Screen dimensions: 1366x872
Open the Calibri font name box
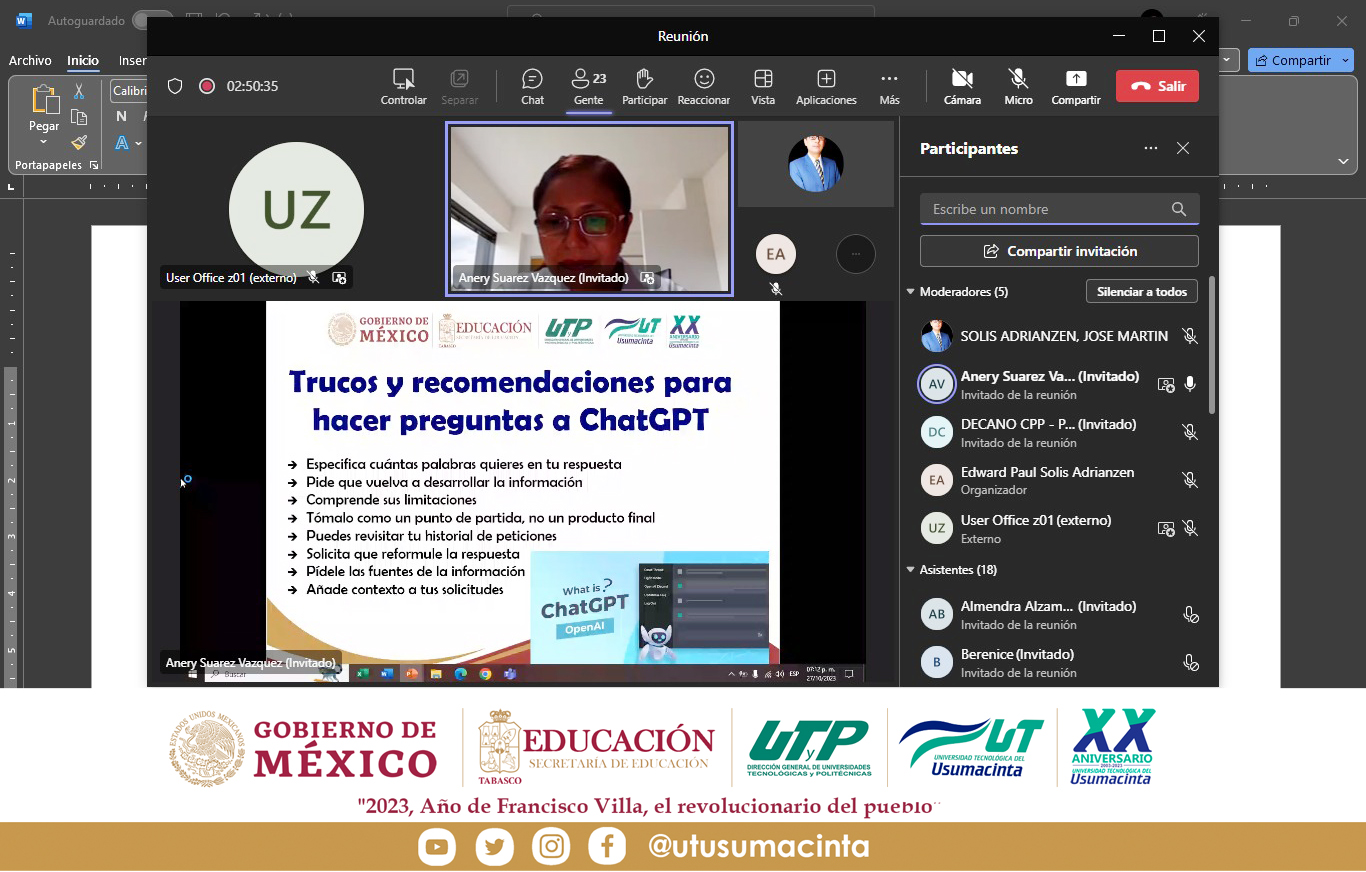129,91
